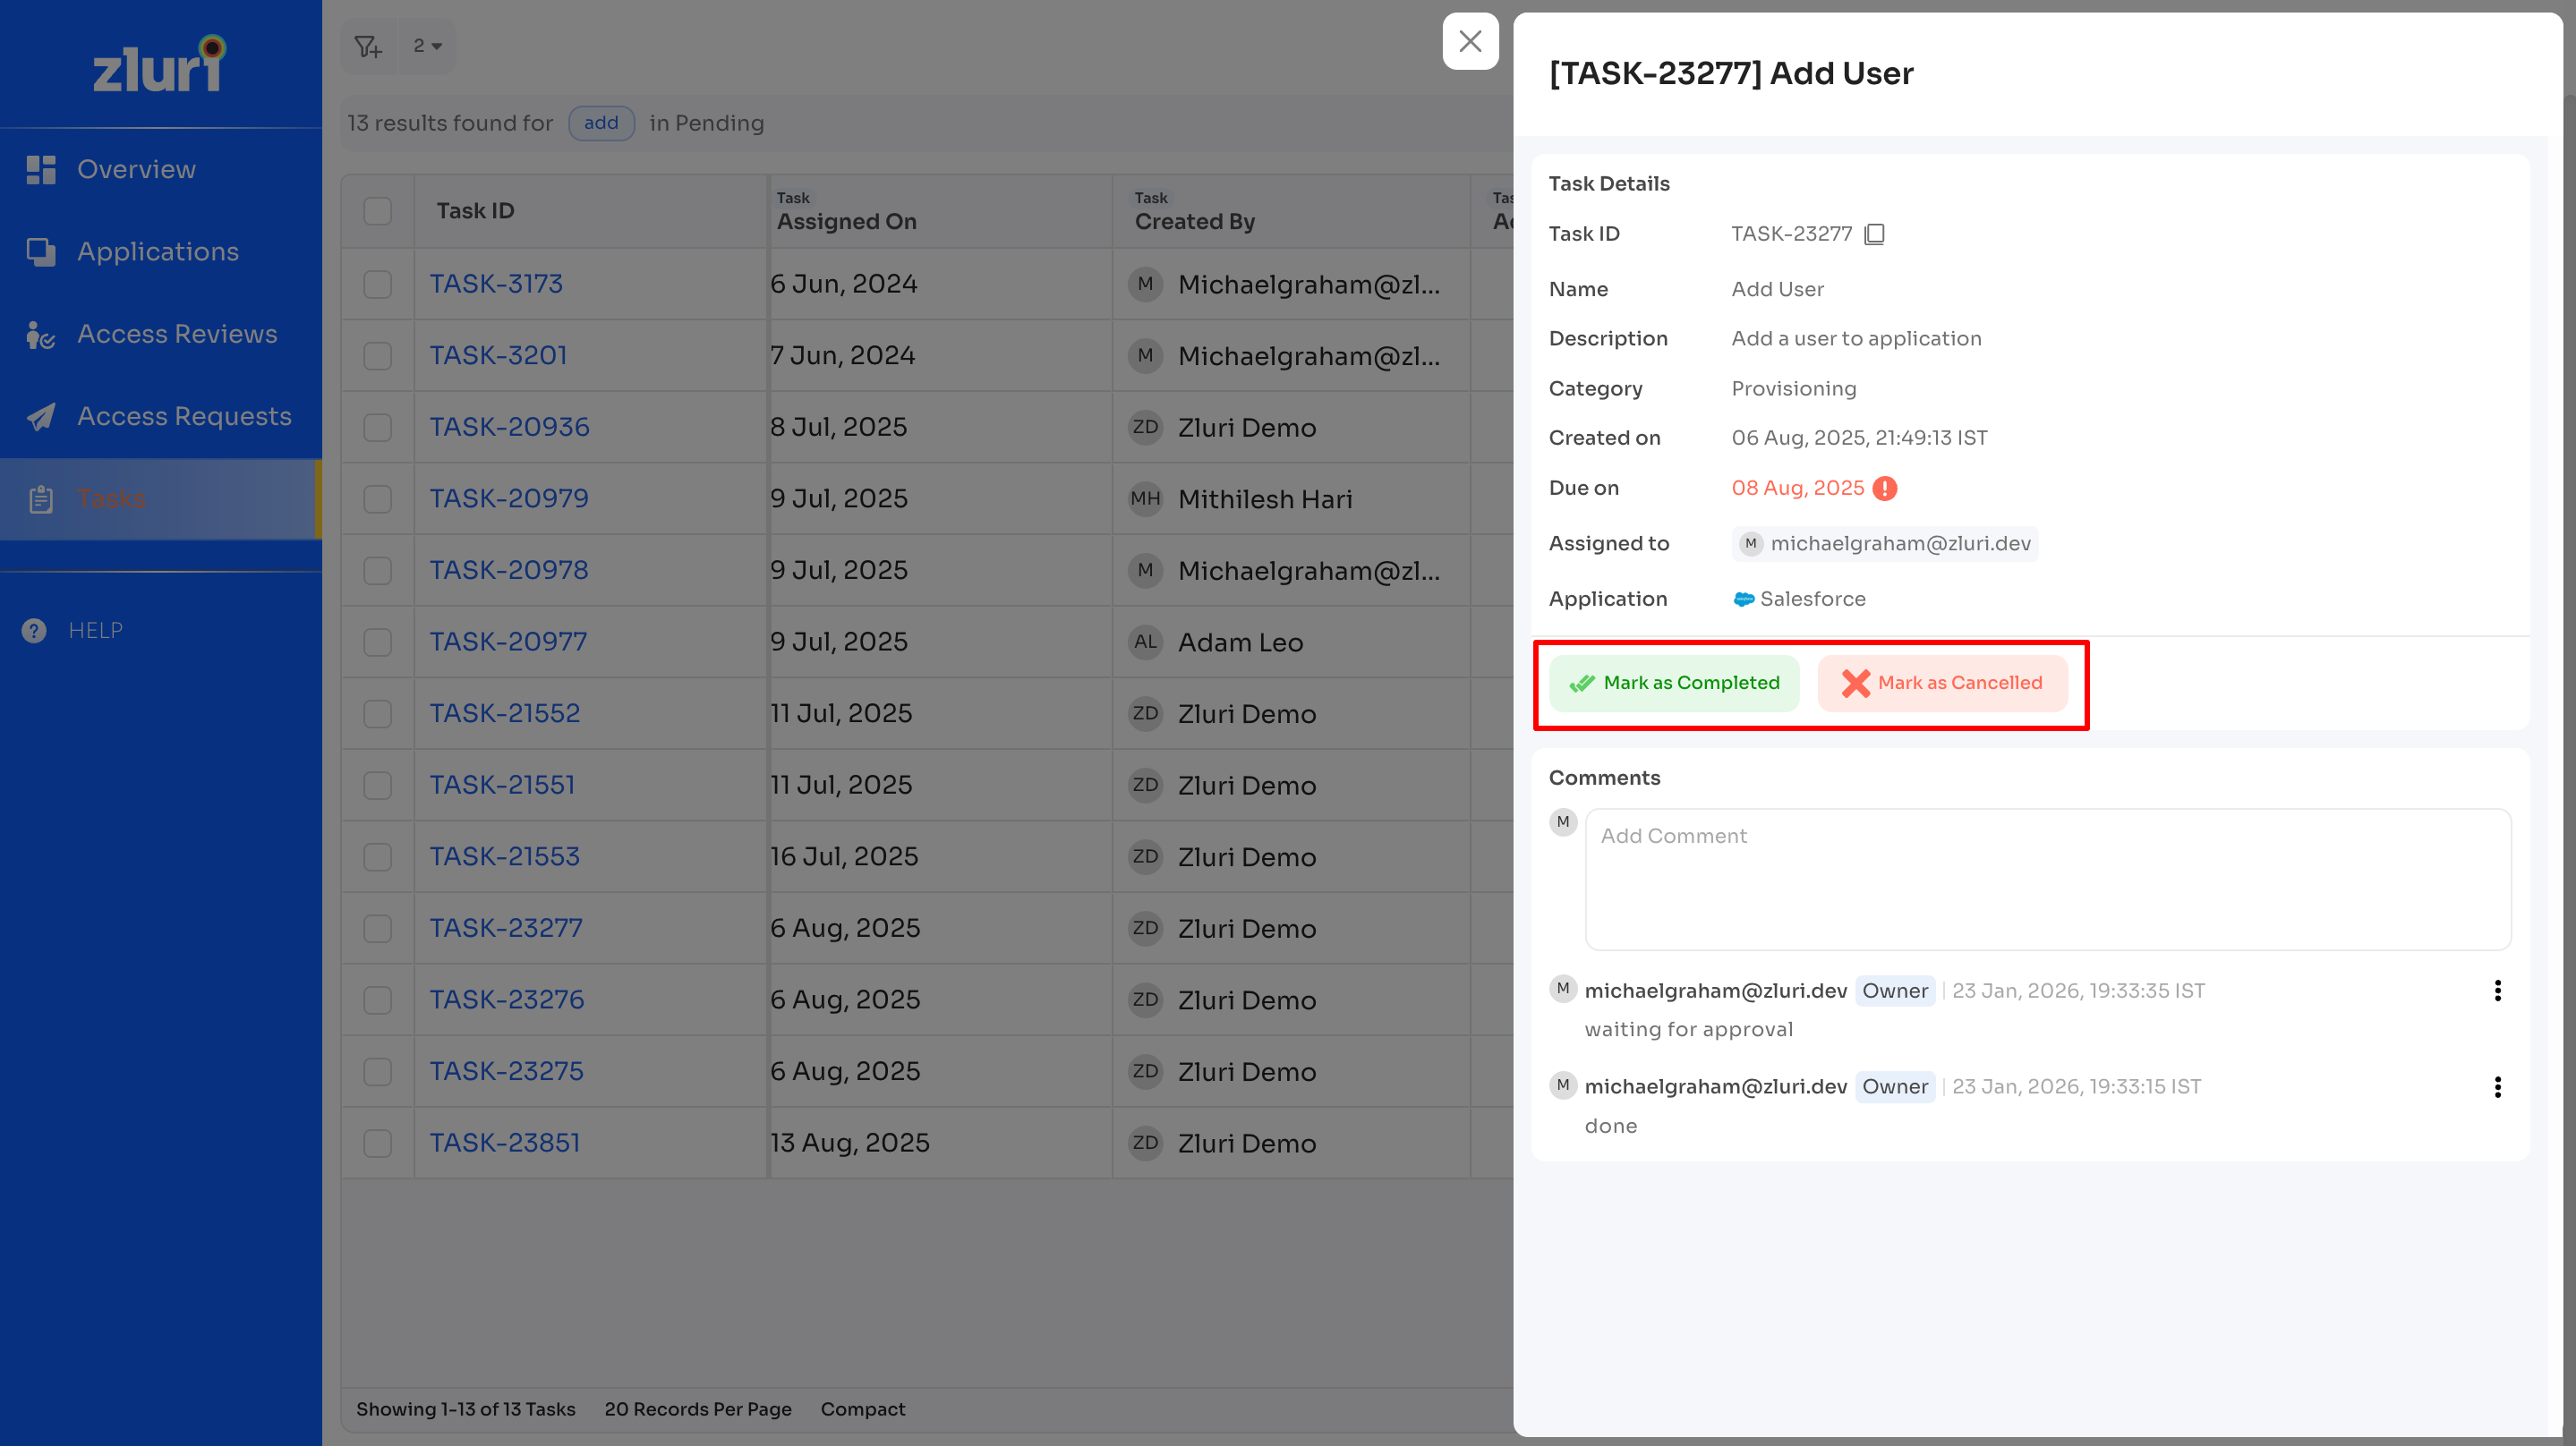Check the box for TASK-23851
The width and height of the screenshot is (2576, 1446).
(377, 1143)
